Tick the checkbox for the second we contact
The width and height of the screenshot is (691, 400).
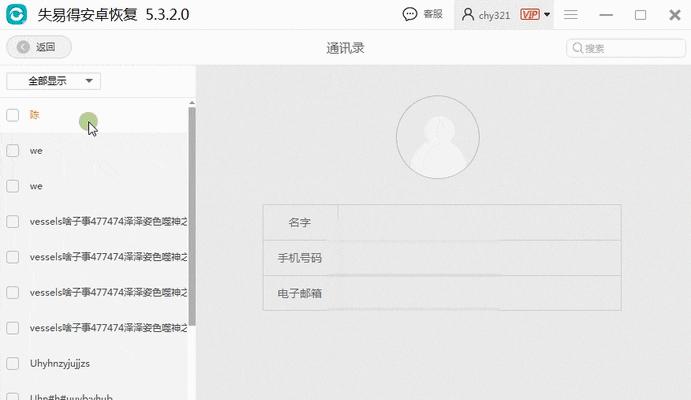pos(13,186)
